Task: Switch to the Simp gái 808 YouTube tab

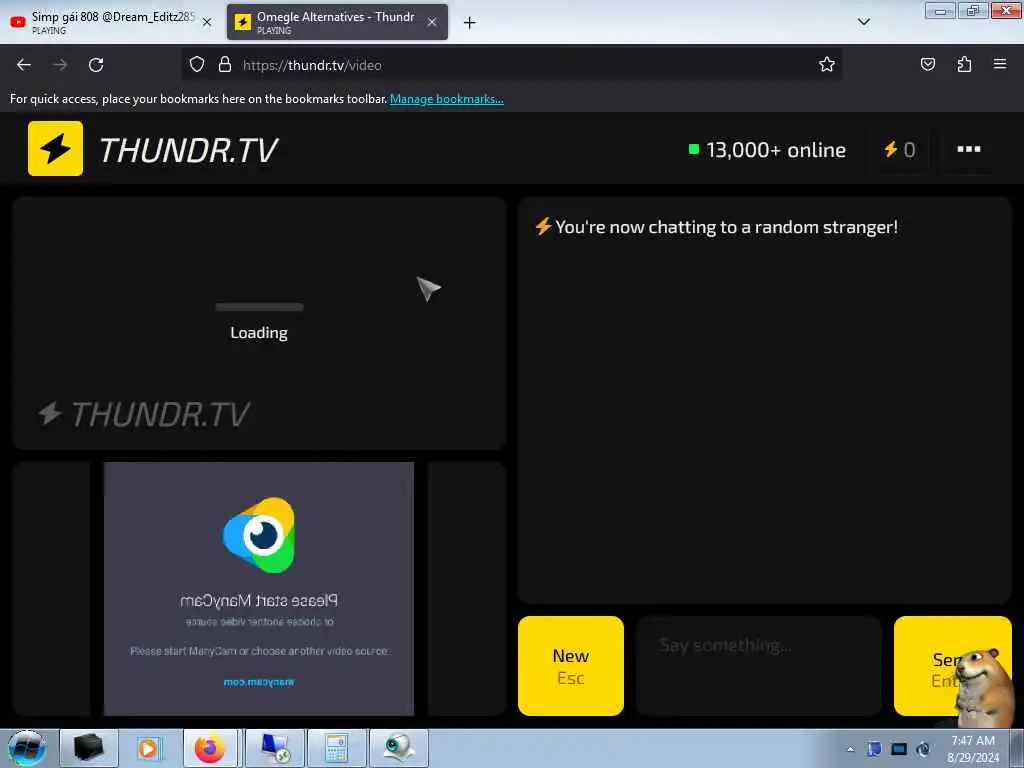Action: (111, 22)
